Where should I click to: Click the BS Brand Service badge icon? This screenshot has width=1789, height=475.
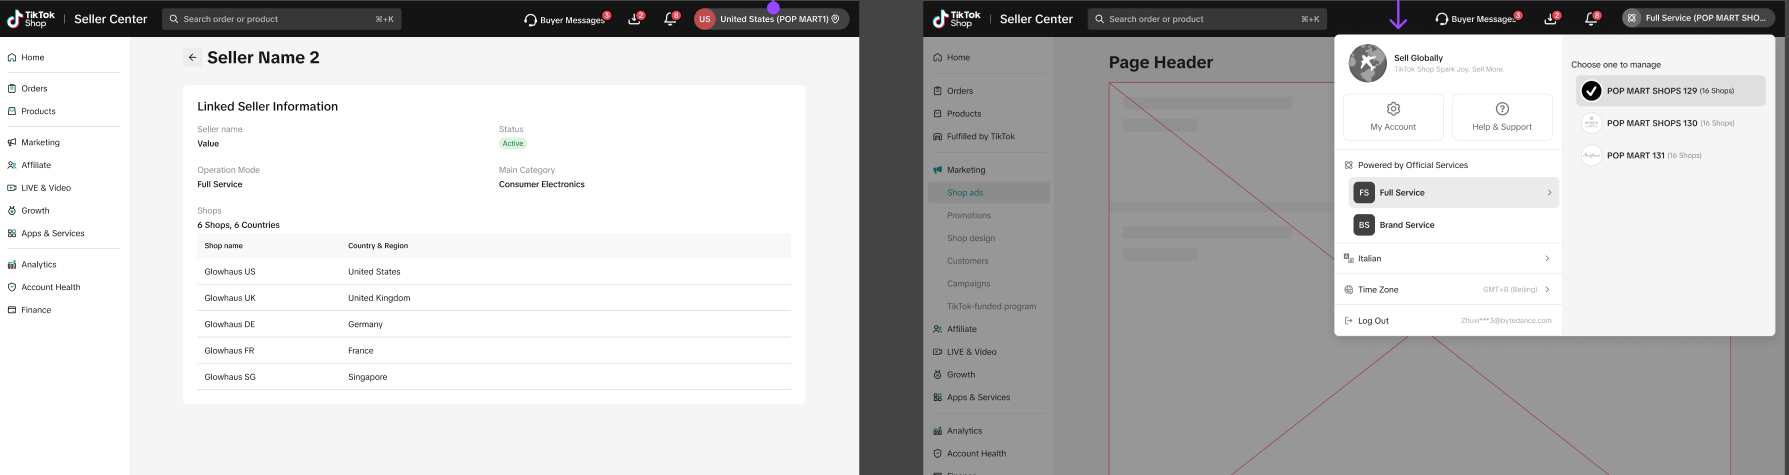(x=1364, y=225)
